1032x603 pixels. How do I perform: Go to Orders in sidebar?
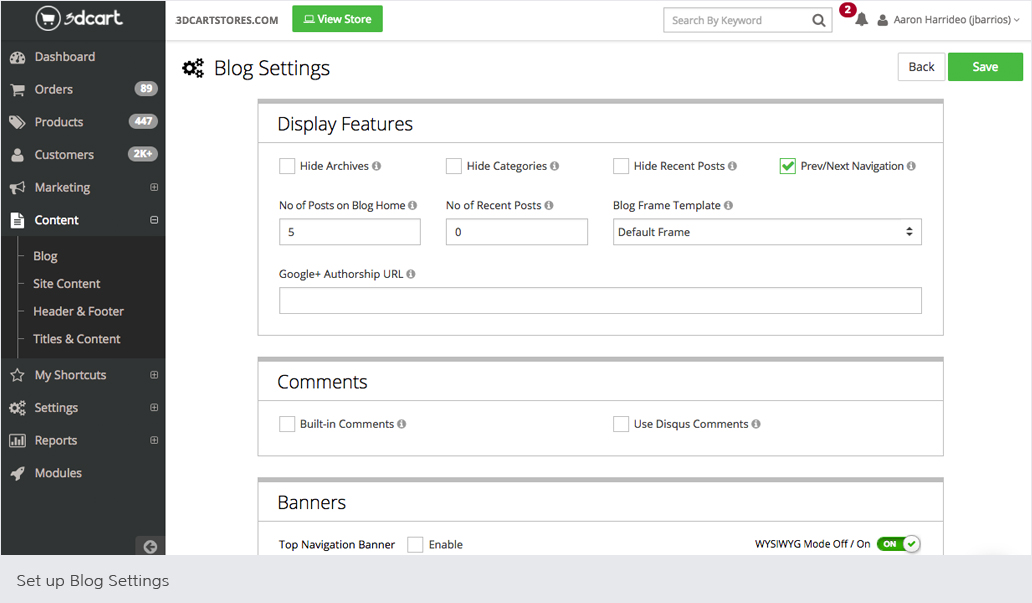[54, 89]
